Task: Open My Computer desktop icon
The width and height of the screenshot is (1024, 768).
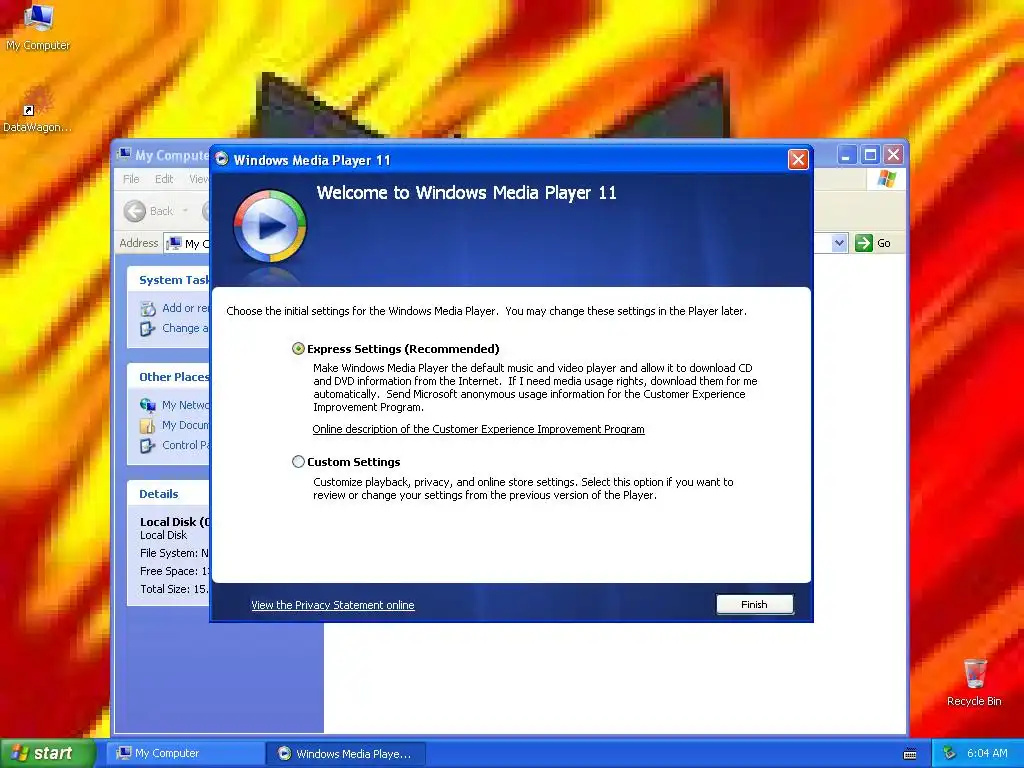Action: coord(38,27)
